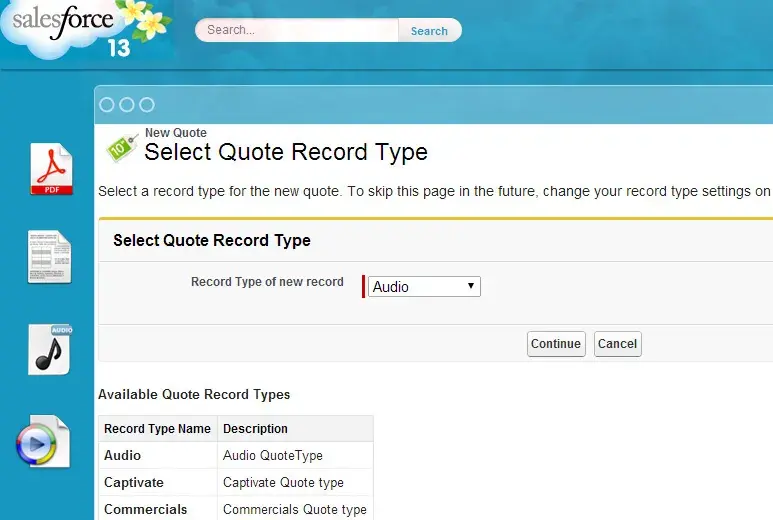Click the Cancel button
The width and height of the screenshot is (773, 520).
(x=618, y=344)
